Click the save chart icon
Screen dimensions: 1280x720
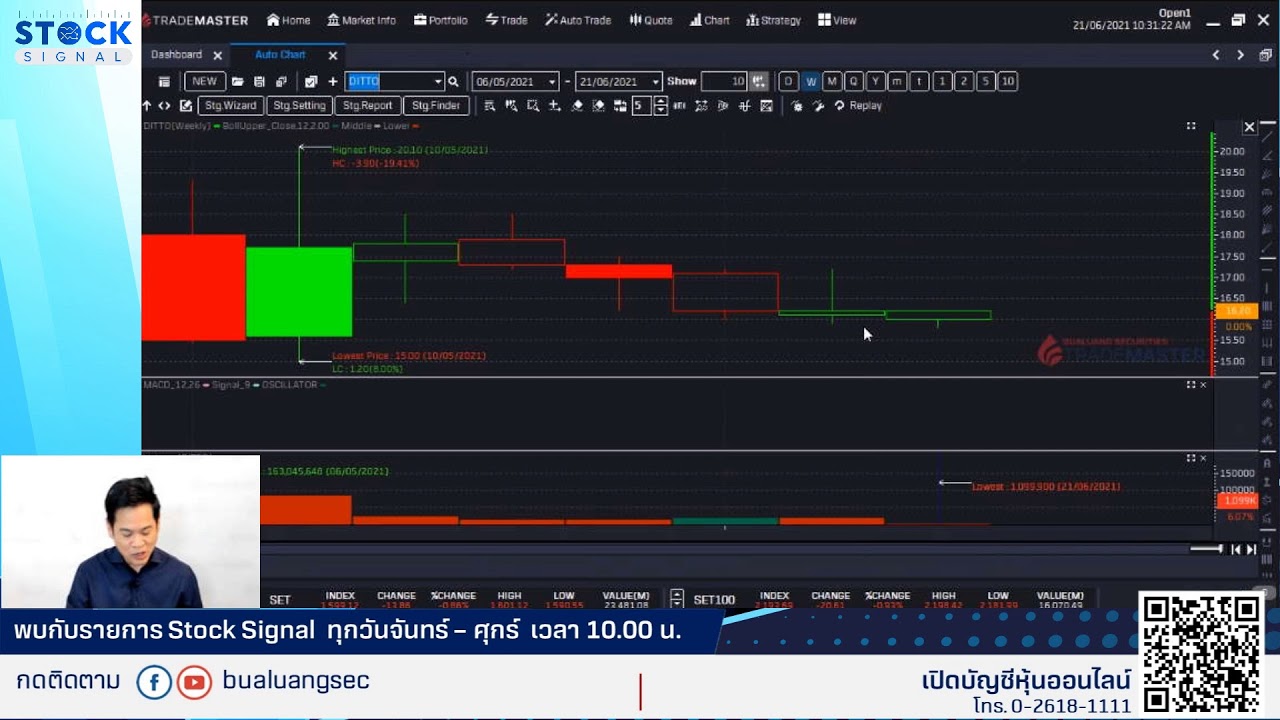[x=259, y=82]
